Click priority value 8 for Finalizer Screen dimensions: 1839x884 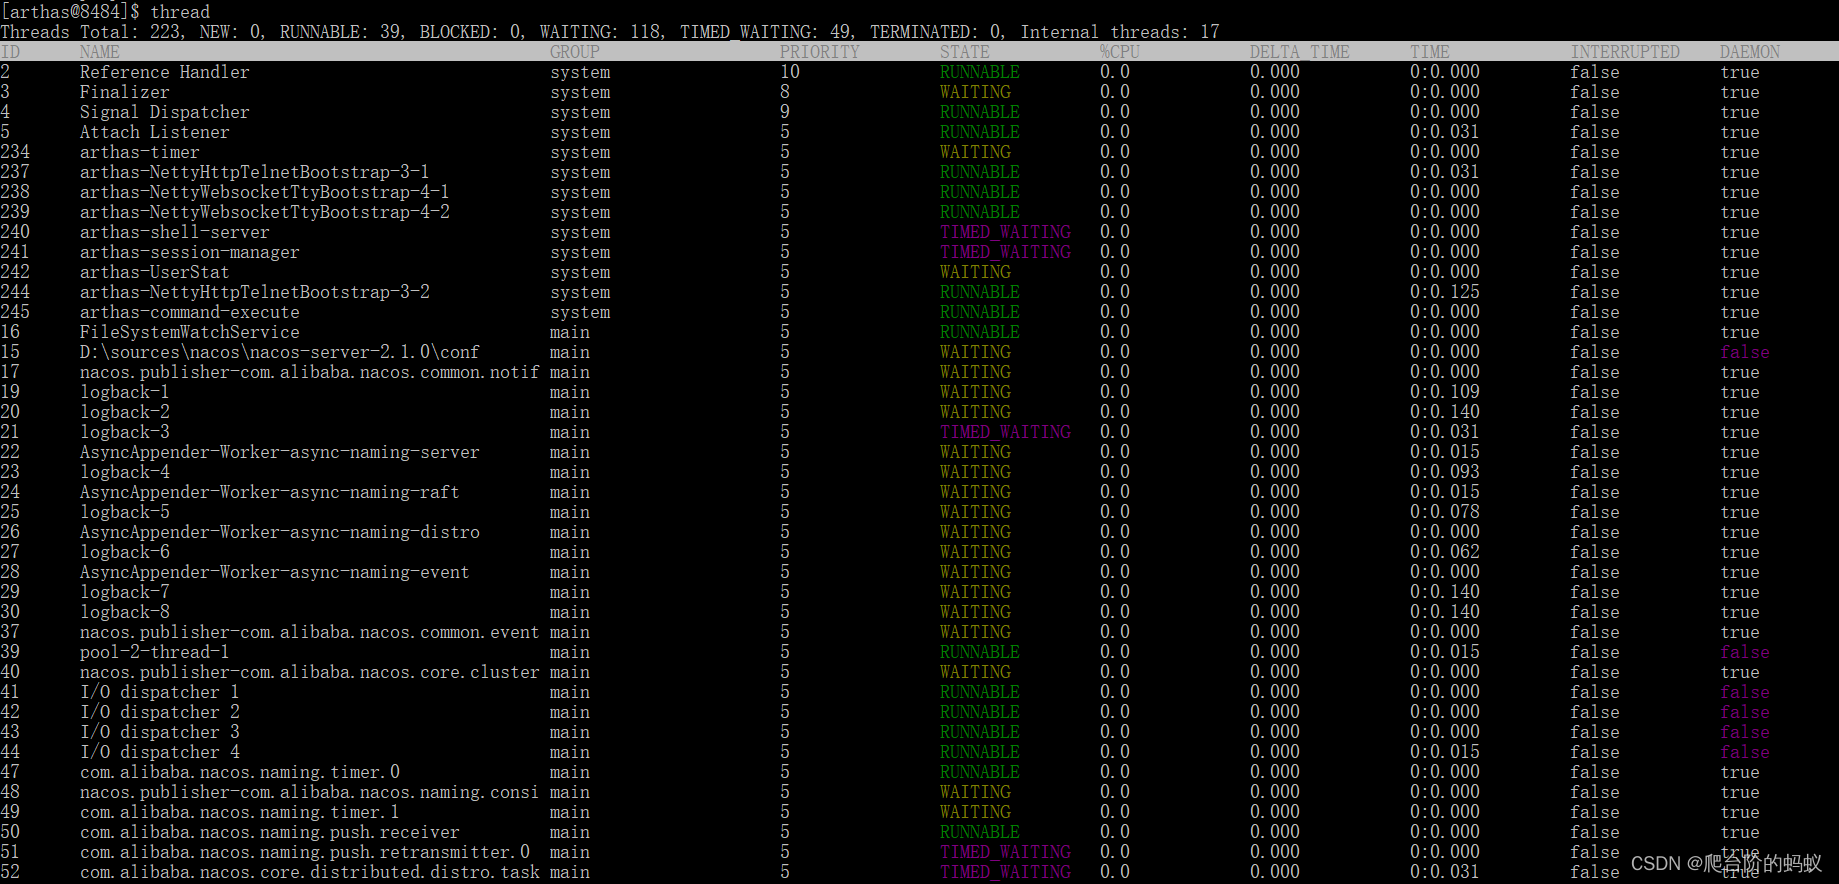785,92
